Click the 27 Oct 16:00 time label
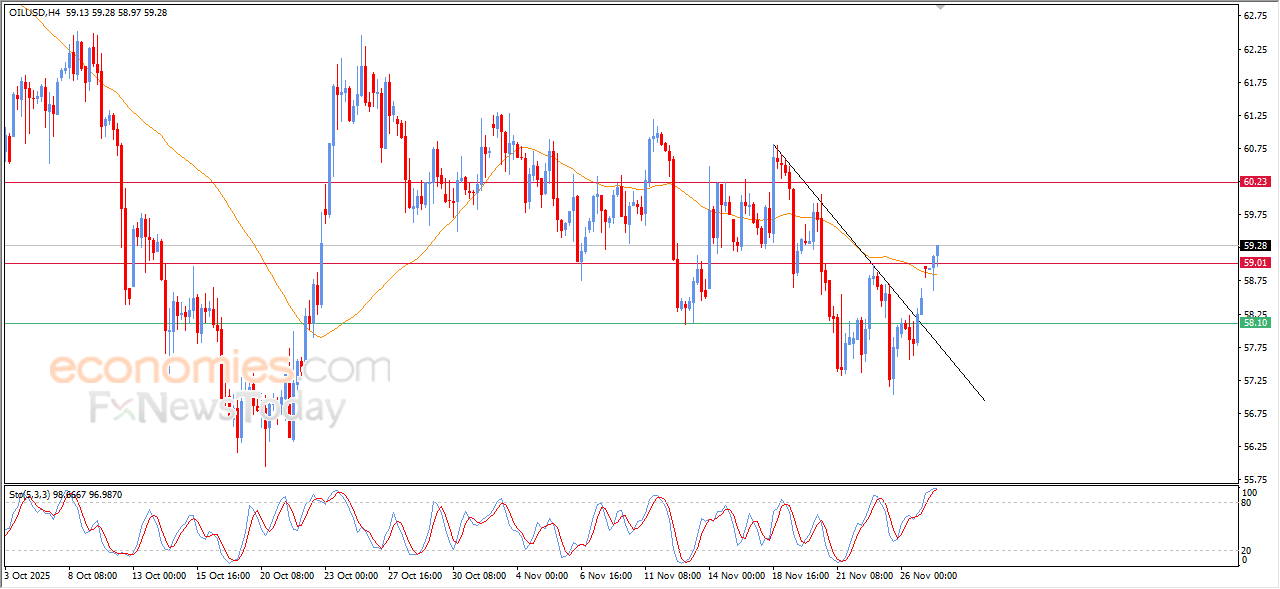The height and width of the screenshot is (589, 1280). tap(416, 576)
